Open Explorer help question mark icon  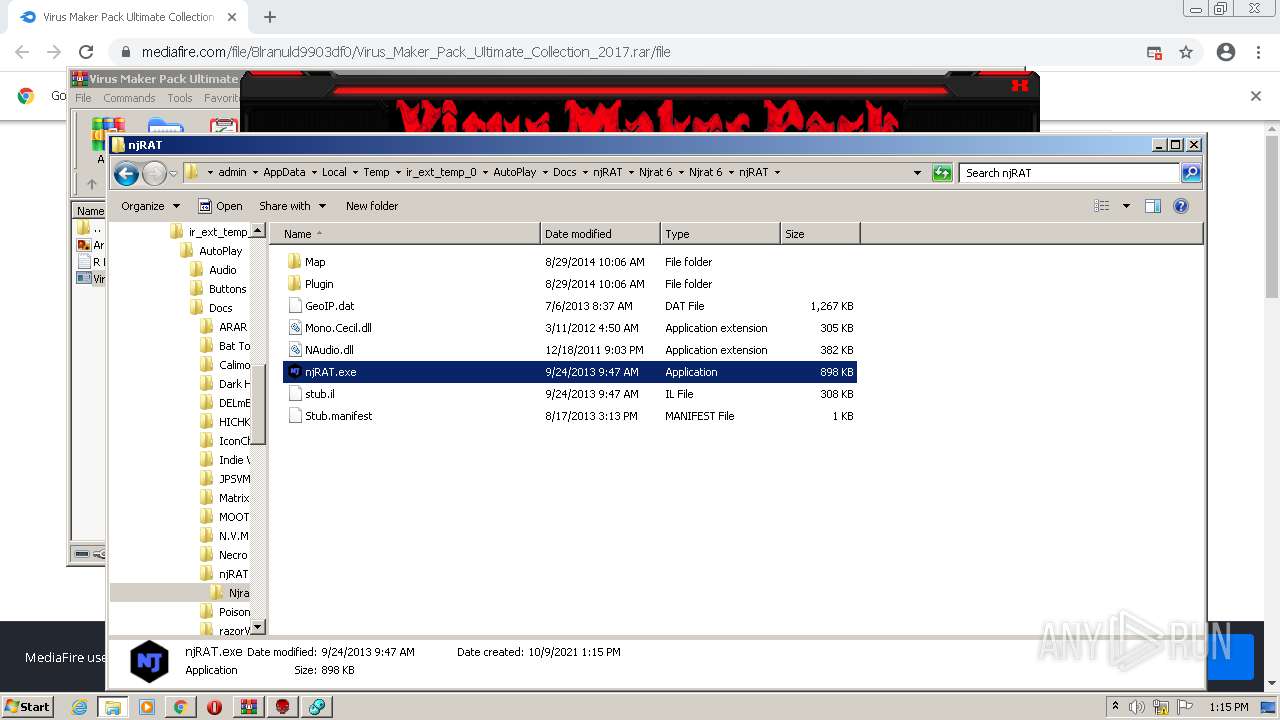[x=1180, y=206]
